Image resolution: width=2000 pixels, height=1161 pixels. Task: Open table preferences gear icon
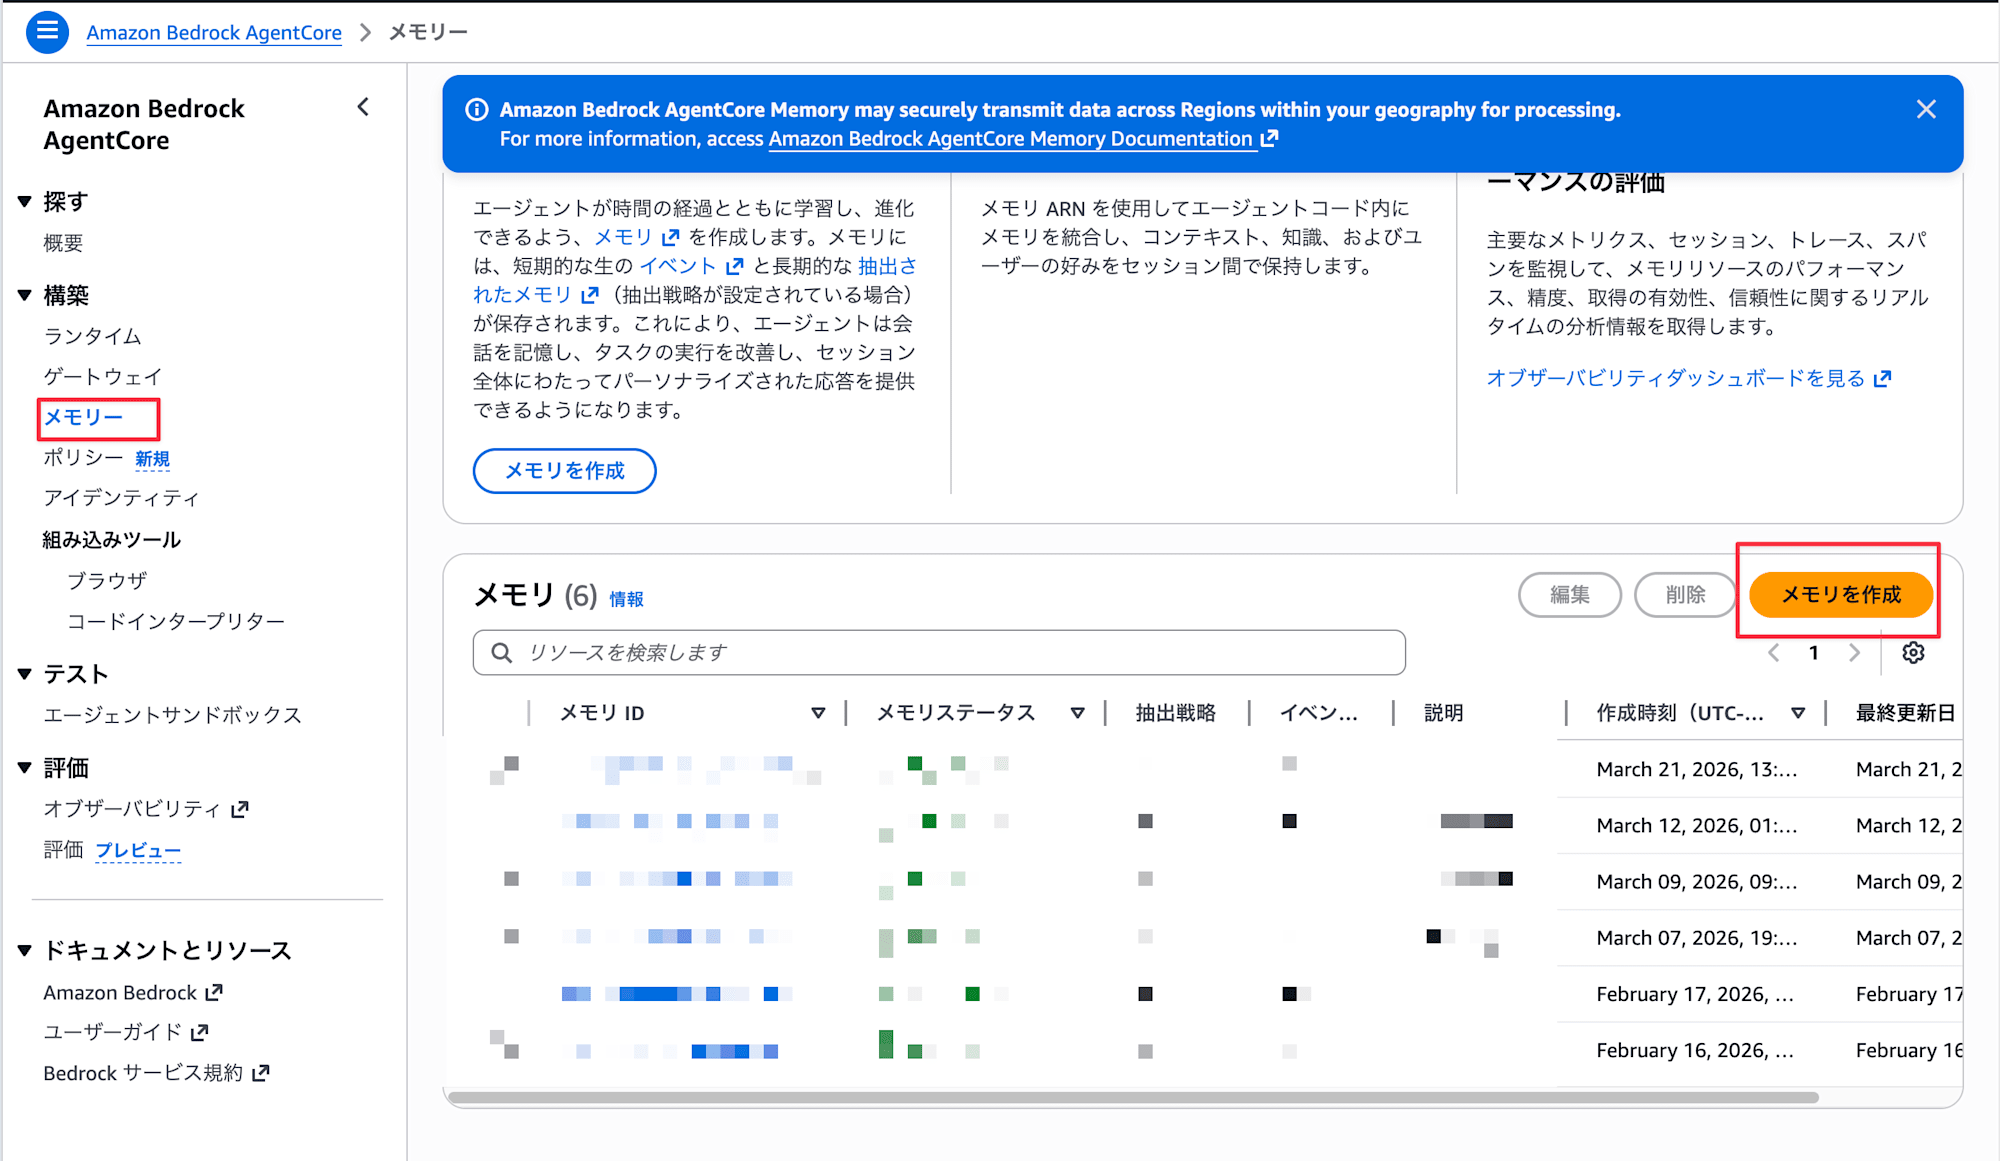1913,653
